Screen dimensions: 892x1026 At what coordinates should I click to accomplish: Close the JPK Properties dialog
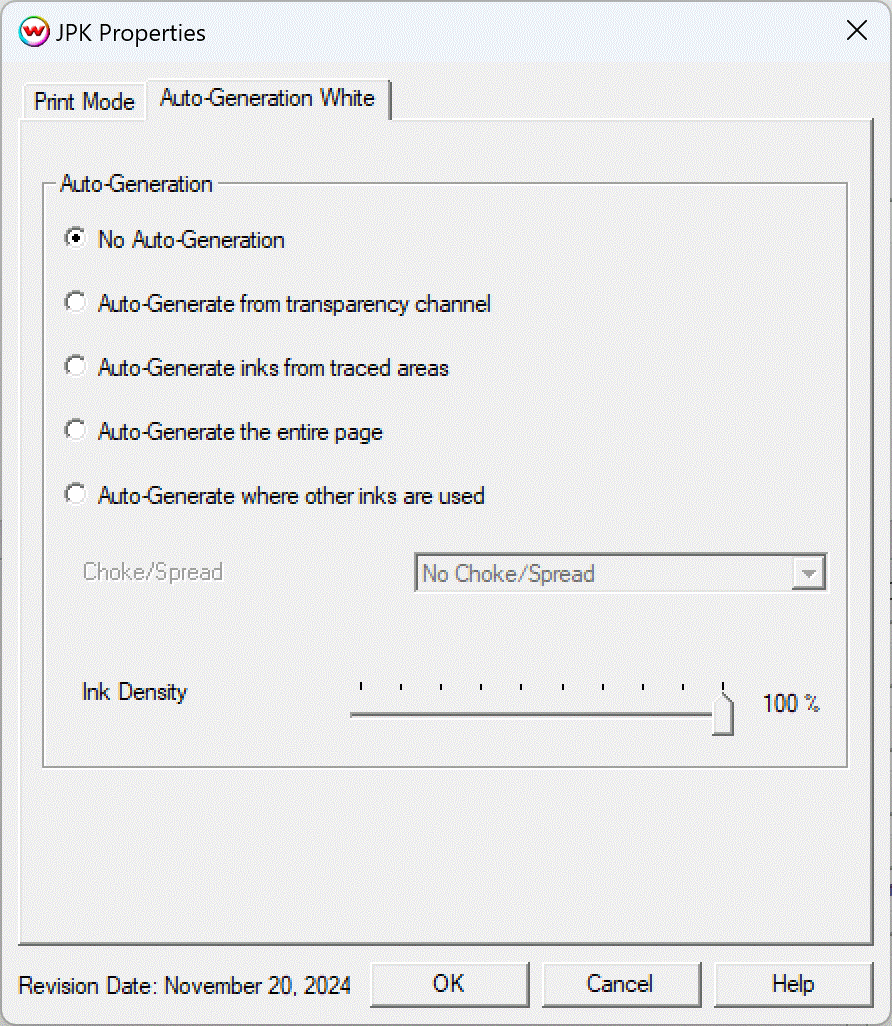(857, 31)
